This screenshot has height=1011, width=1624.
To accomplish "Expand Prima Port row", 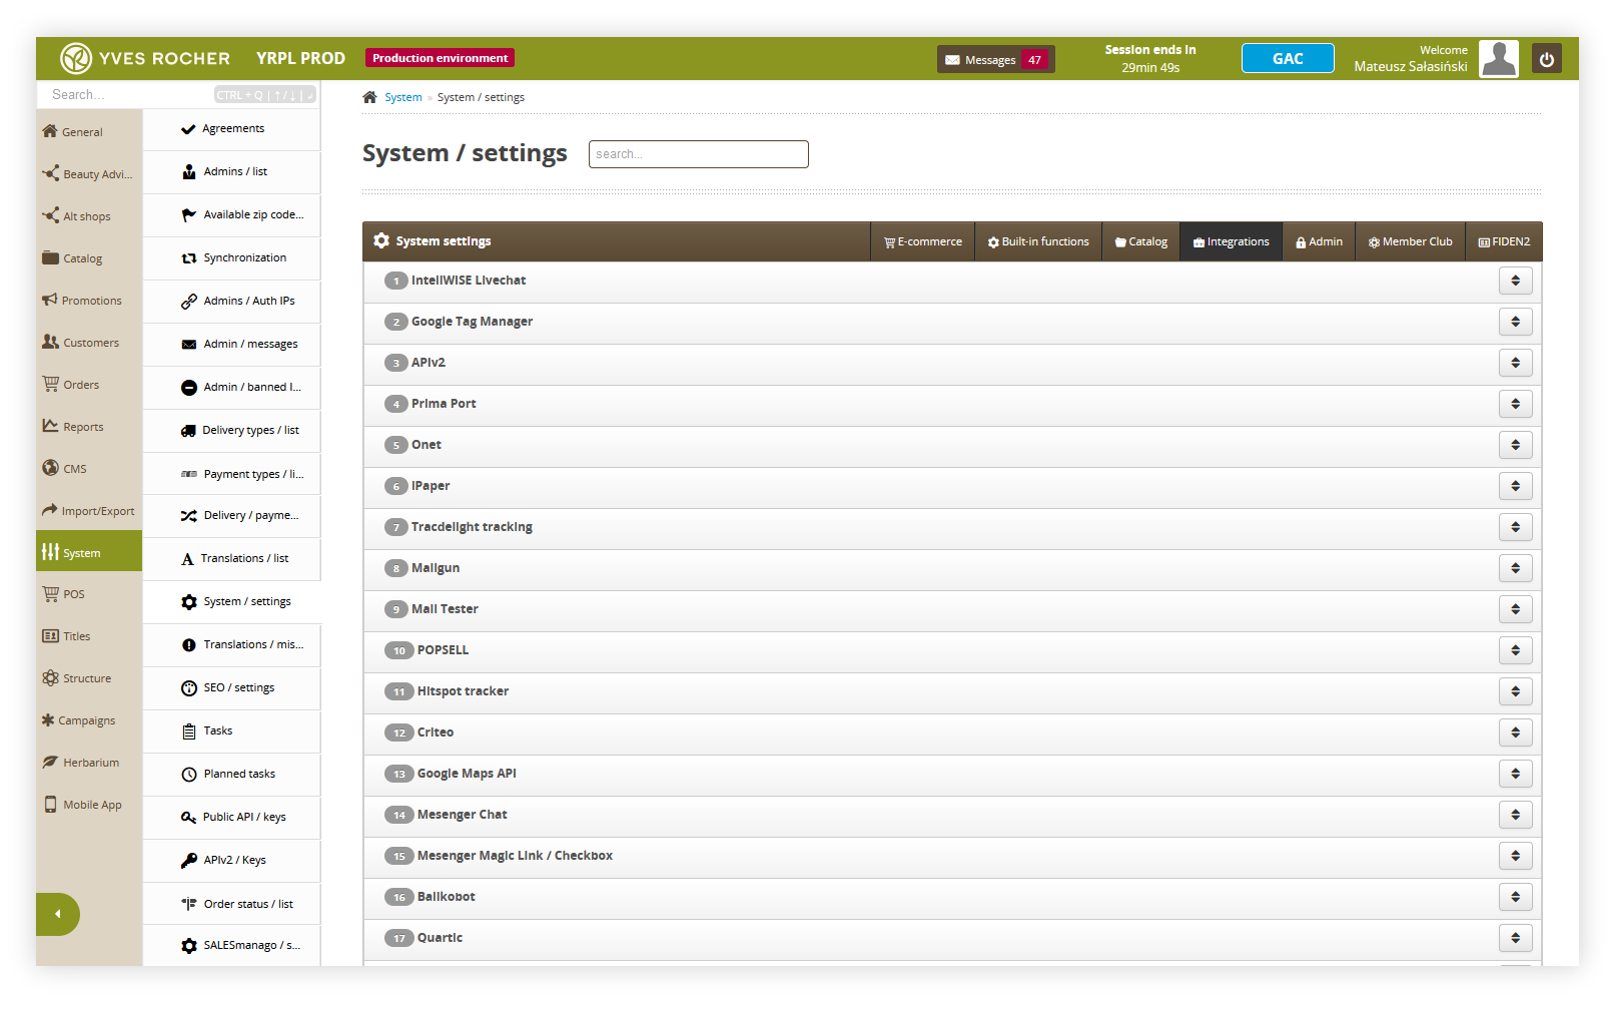I will tap(1515, 404).
